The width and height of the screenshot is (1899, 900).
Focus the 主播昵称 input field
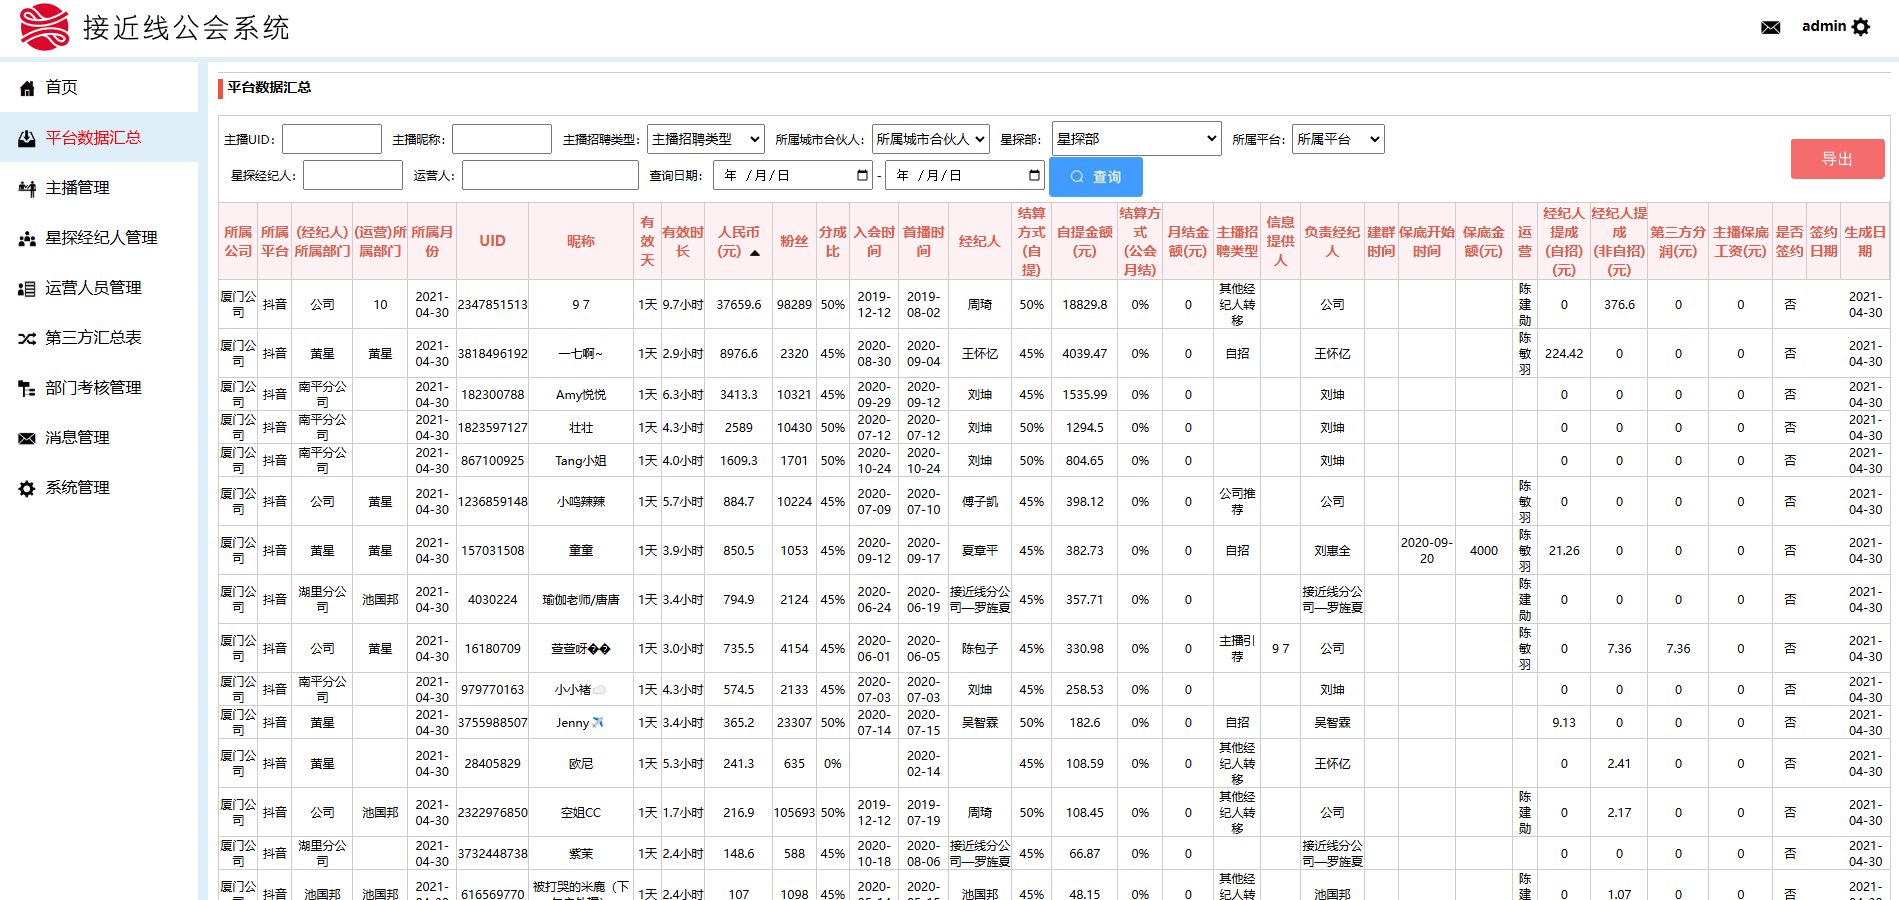pos(502,139)
